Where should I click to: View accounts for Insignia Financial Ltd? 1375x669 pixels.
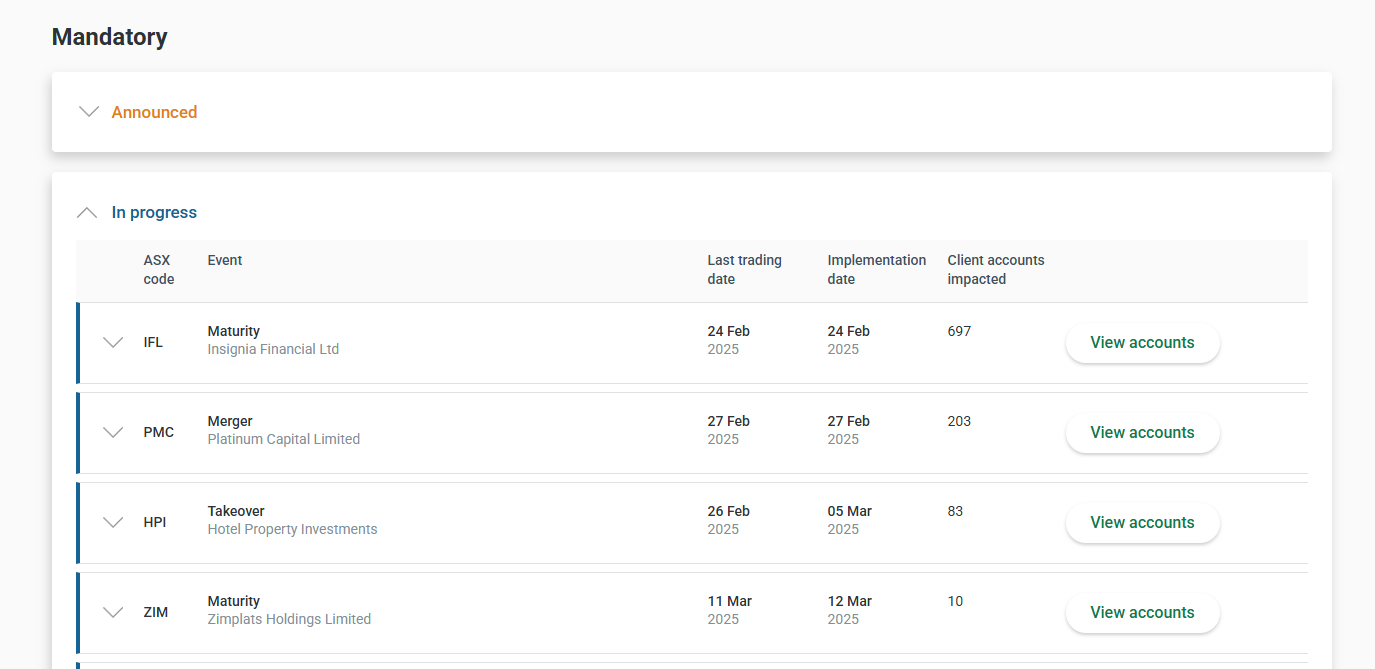[1142, 342]
